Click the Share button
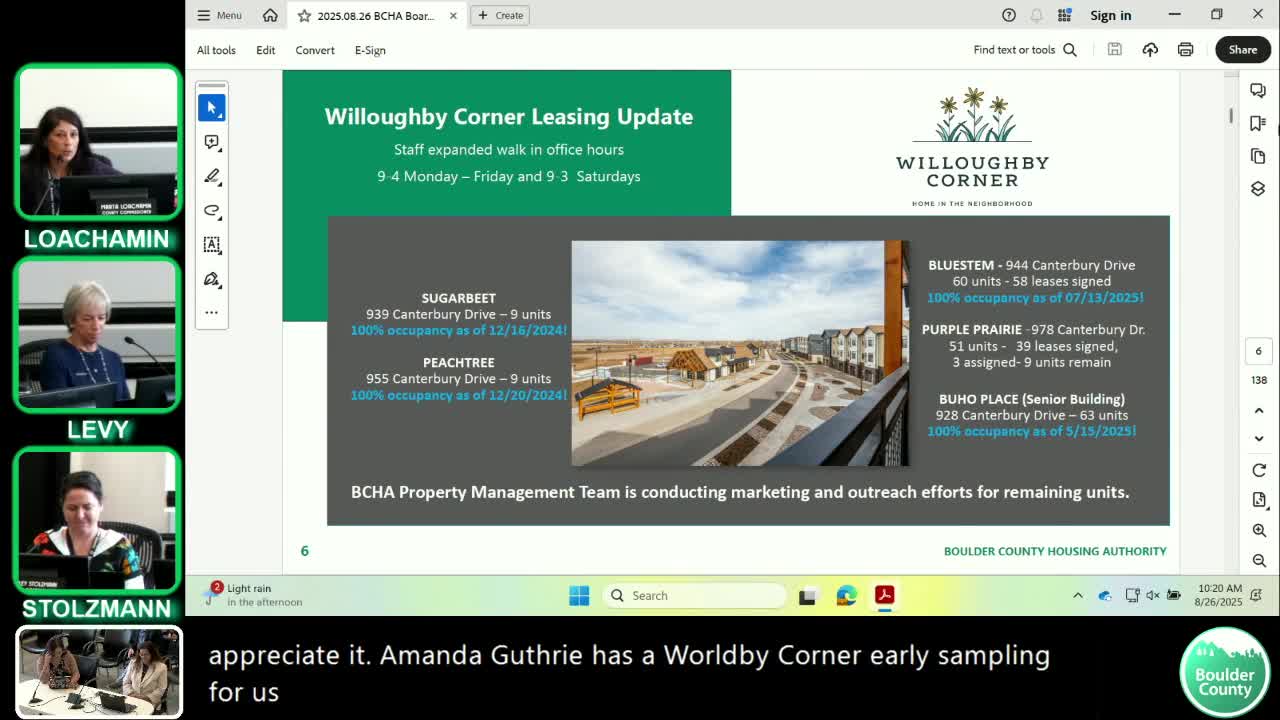This screenshot has width=1280, height=720. coord(1242,49)
